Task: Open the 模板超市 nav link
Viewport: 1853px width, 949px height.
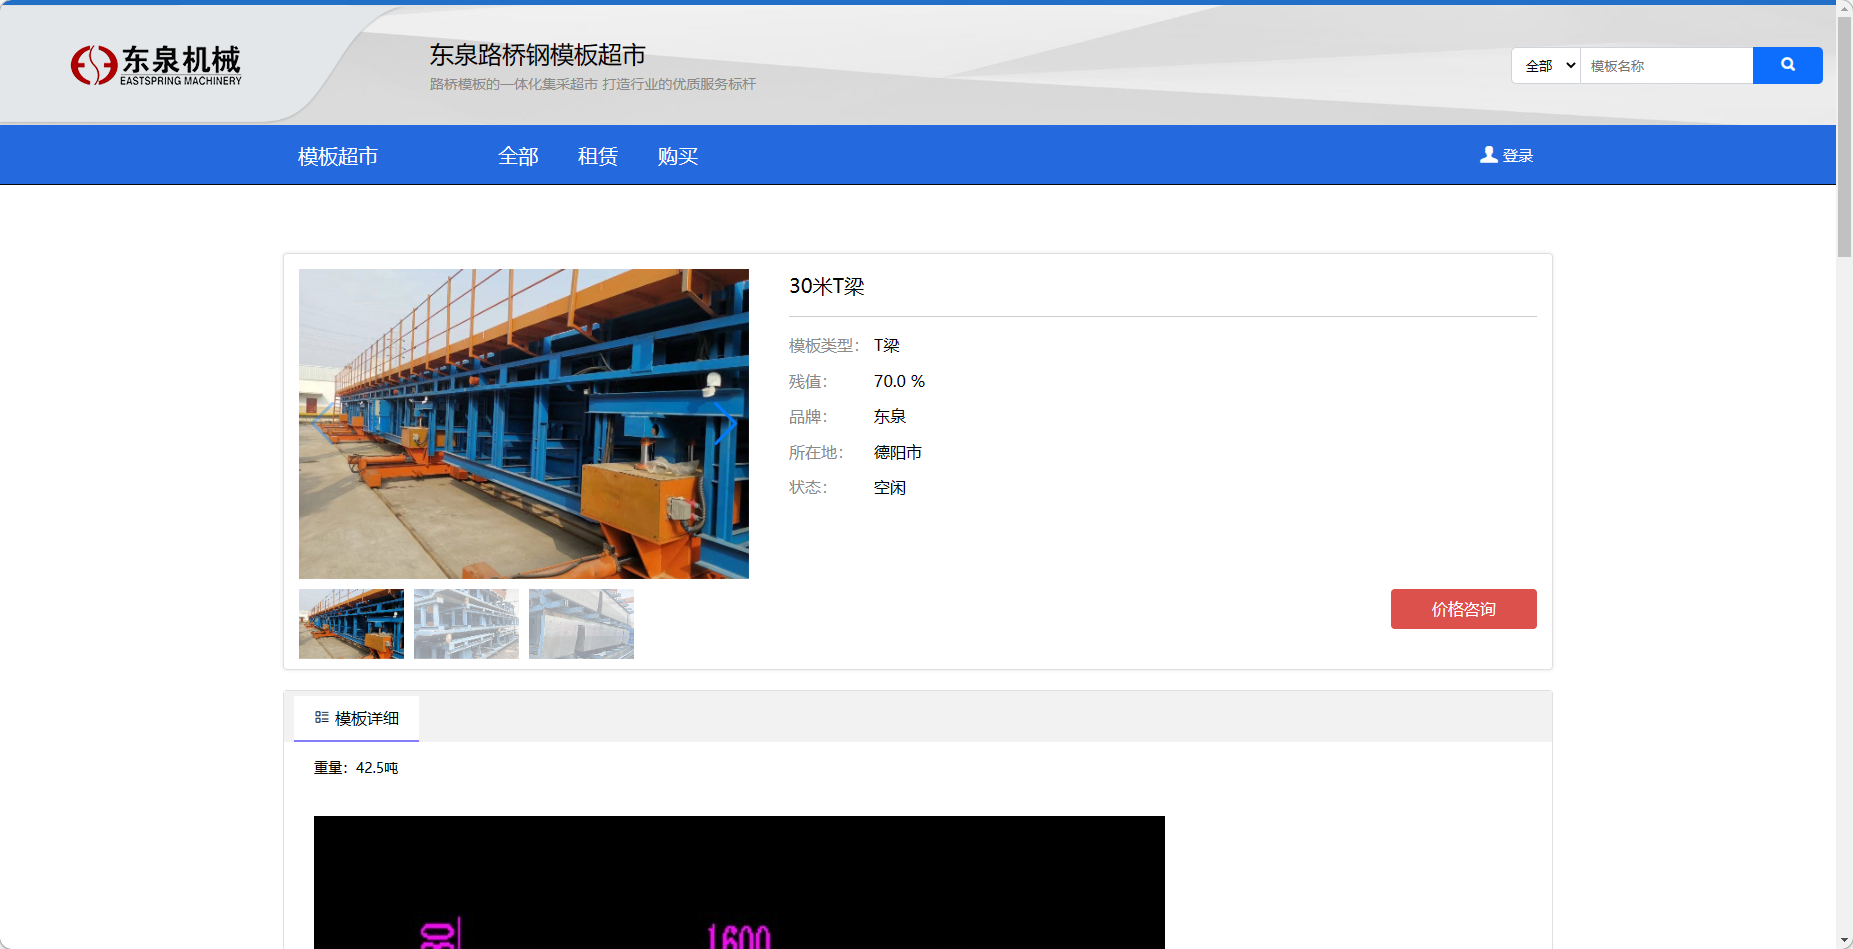Action: [338, 156]
